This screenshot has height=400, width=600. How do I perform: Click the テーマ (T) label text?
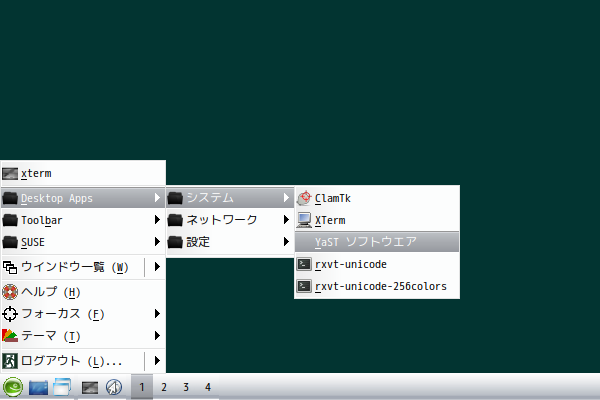pyautogui.click(x=51, y=336)
